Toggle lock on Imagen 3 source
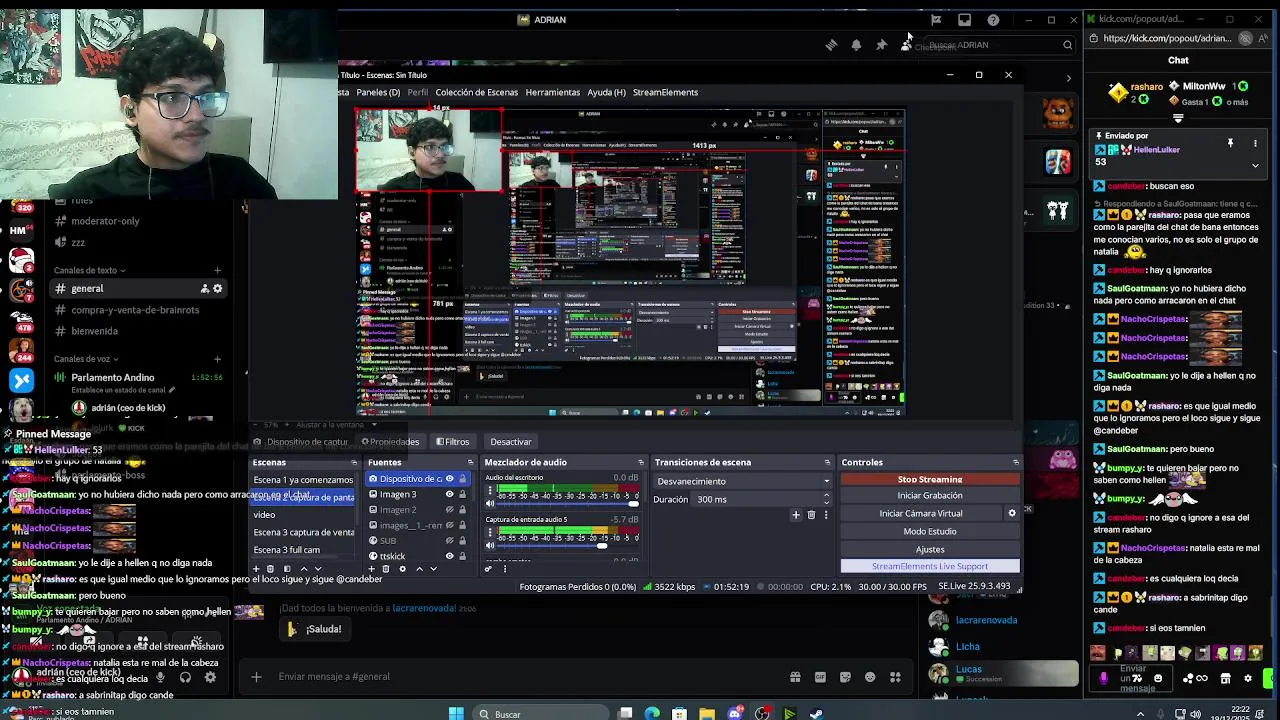The width and height of the screenshot is (1280, 720). [462, 494]
